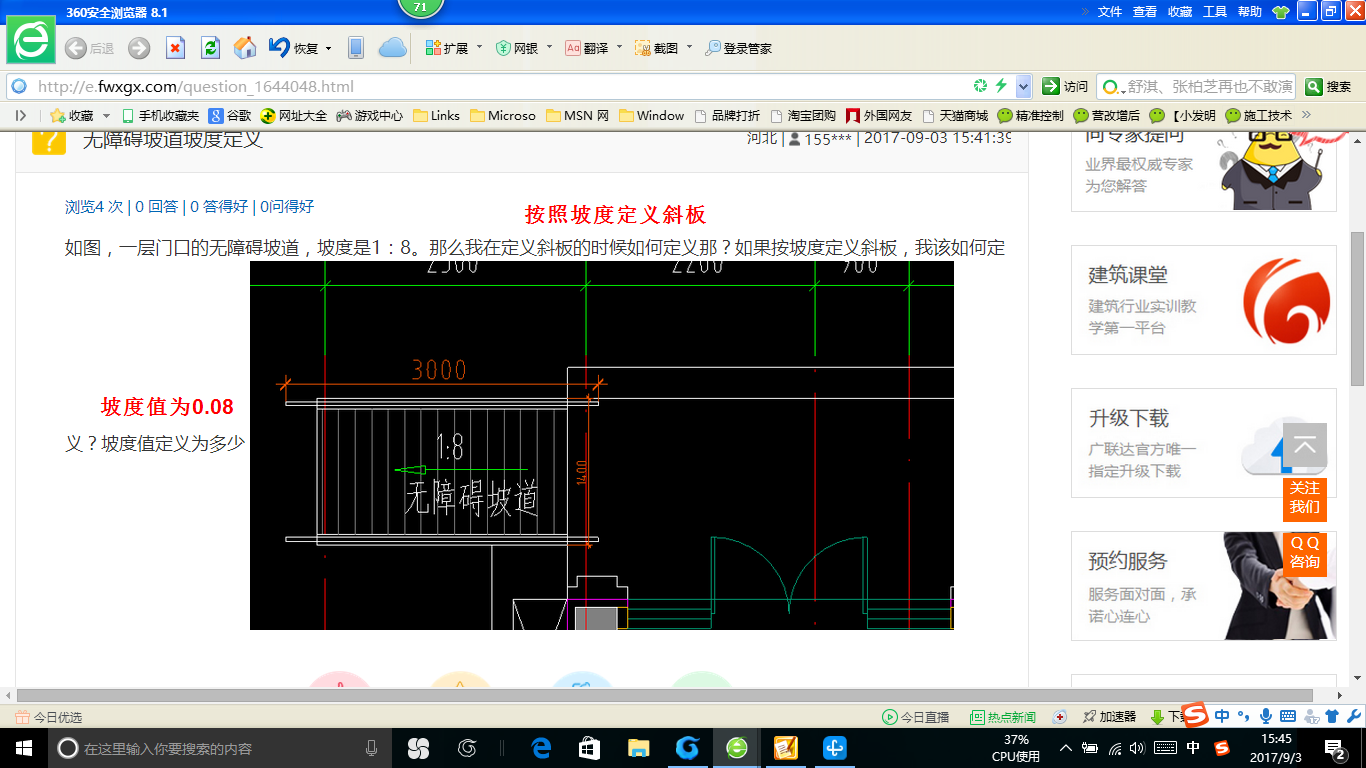Open 扩展 extensions toolbar button

[447, 48]
